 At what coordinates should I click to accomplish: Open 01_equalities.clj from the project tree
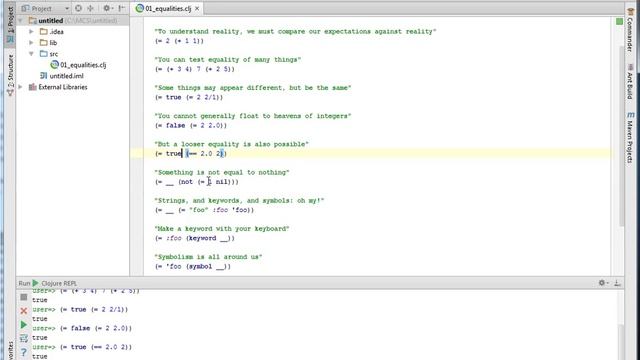click(78, 65)
